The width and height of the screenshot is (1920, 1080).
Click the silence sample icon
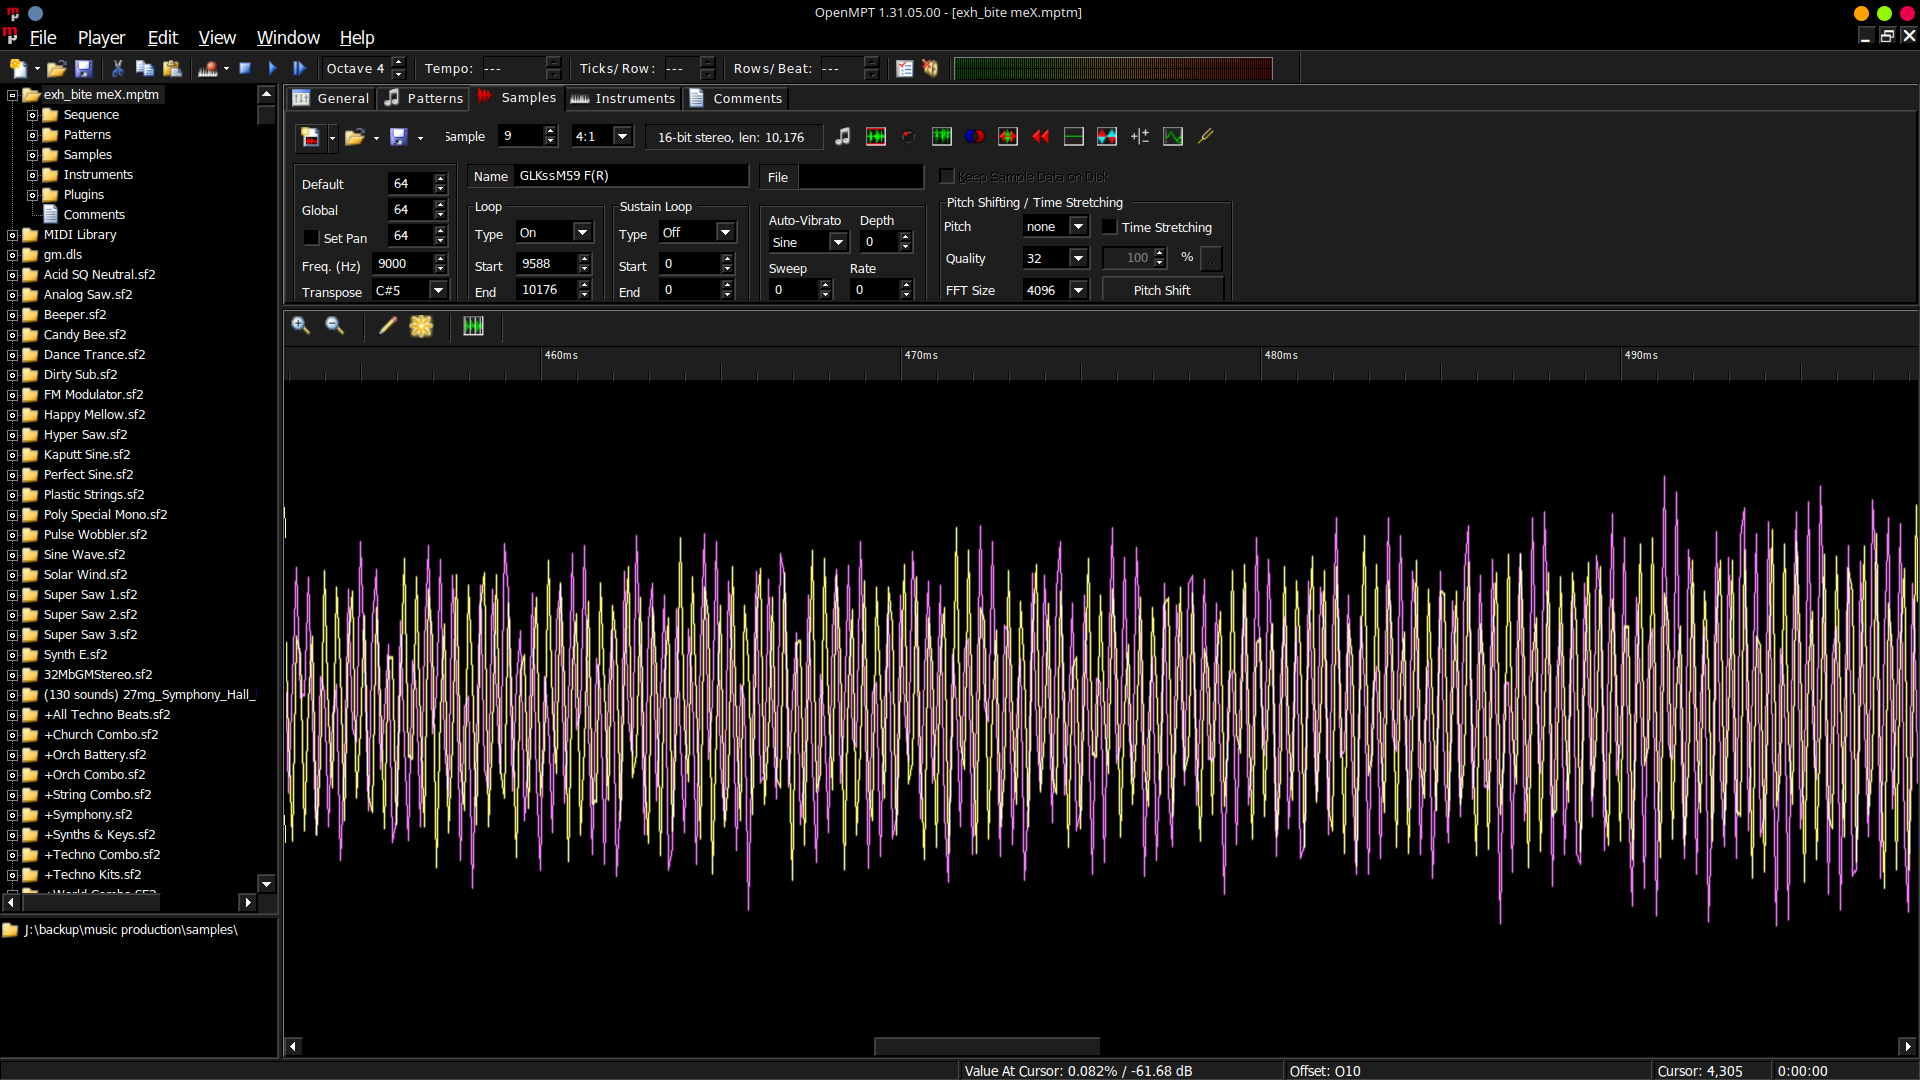1073,137
